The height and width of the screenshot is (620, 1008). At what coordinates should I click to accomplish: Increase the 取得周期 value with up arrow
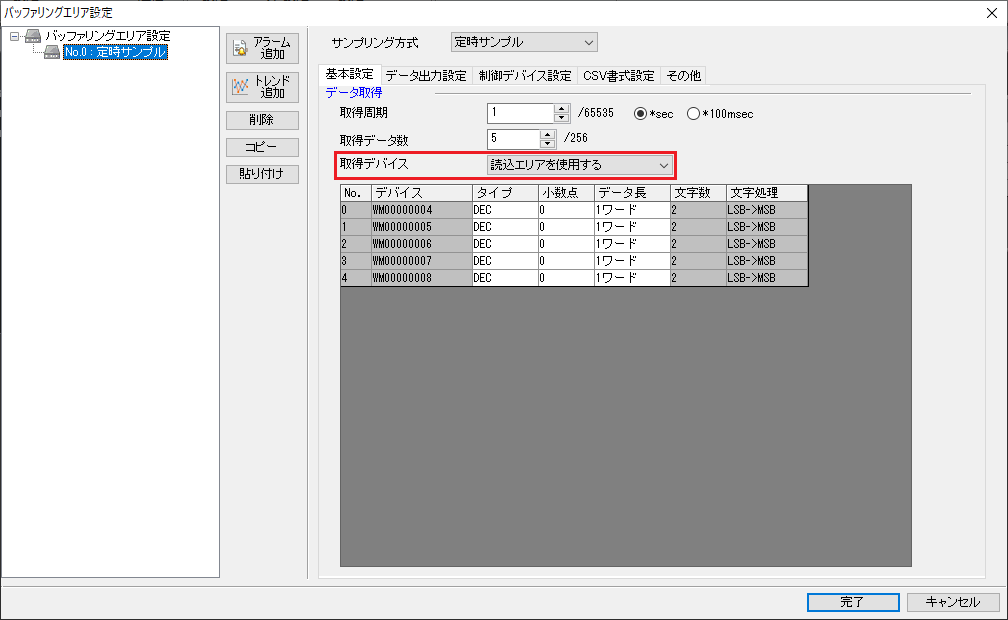[561, 109]
